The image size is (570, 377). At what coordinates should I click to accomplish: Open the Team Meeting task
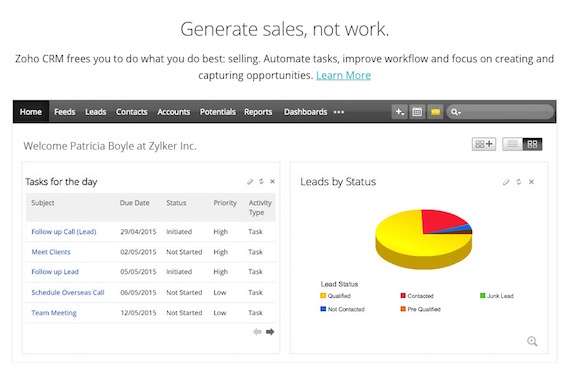[54, 313]
